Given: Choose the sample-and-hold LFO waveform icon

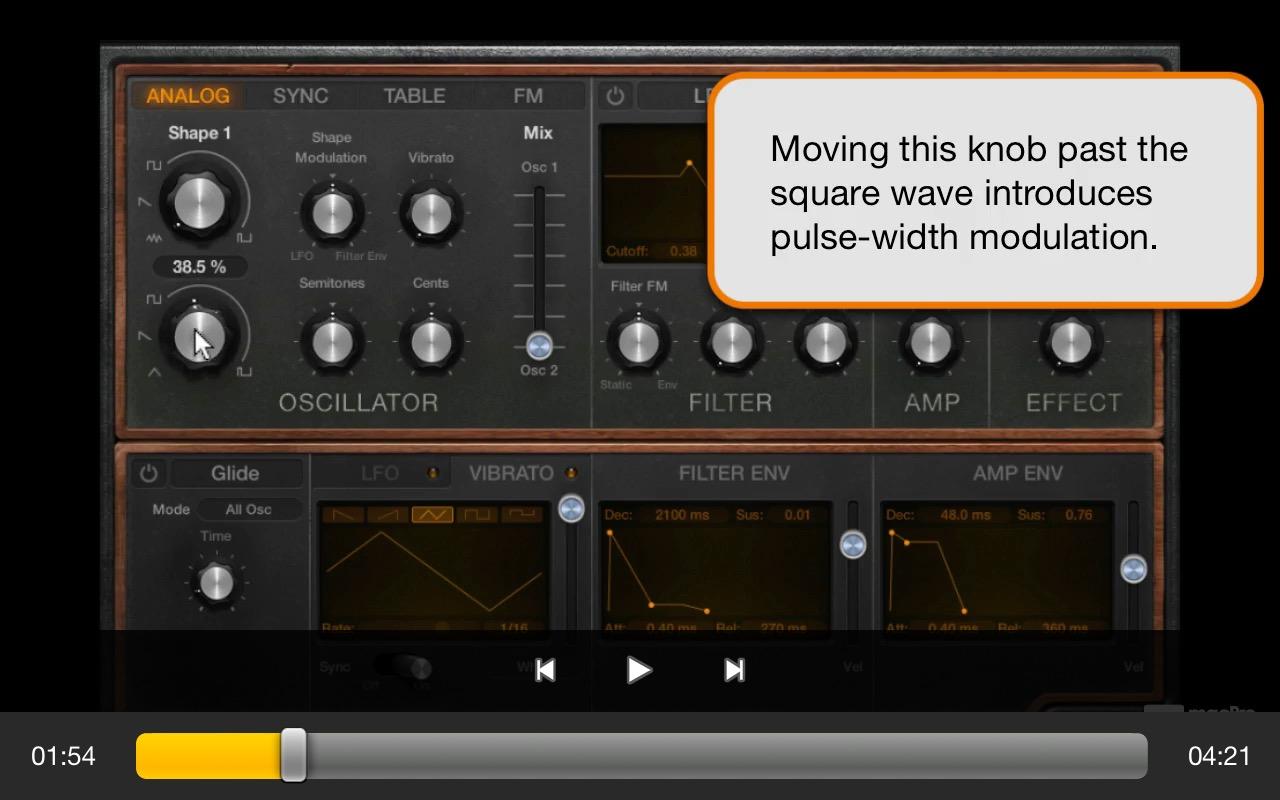Looking at the screenshot, I should pyautogui.click(x=522, y=514).
